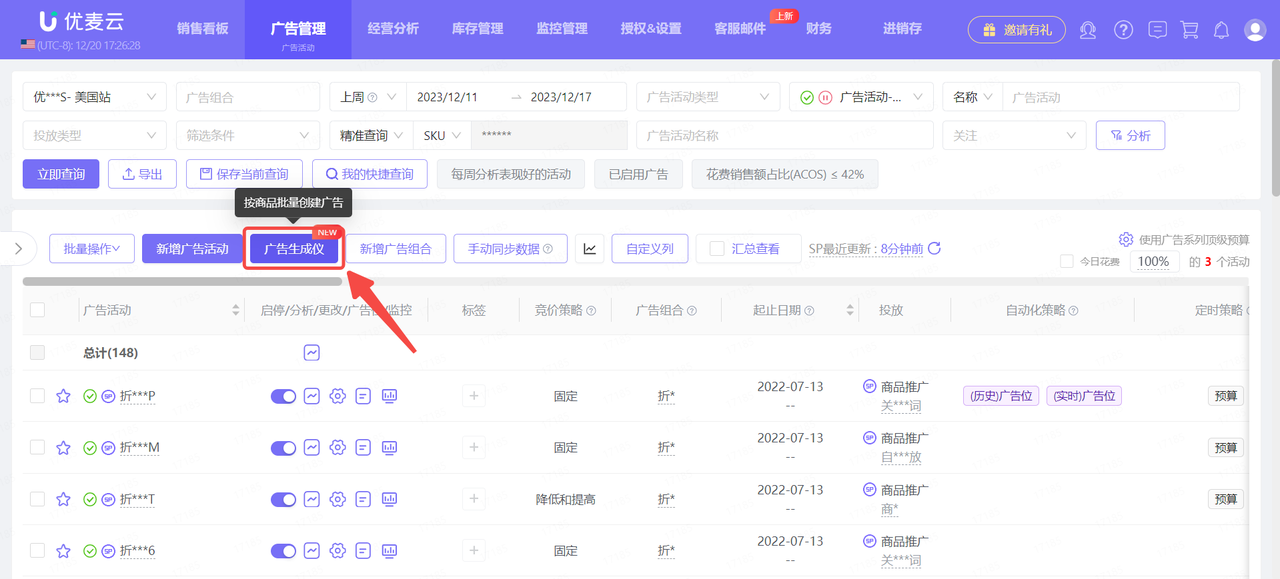Viewport: 1280px width, 579px height.
Task: Open the 批量操作 dropdown menu
Action: [x=91, y=248]
